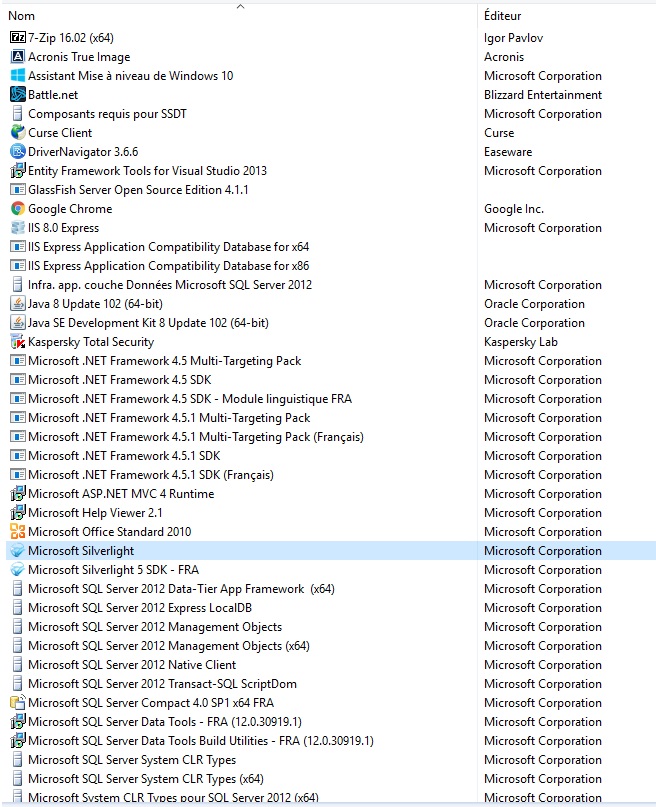This screenshot has height=807, width=656.
Task: Select .NET 4.5 SDK - Module linguistique FRA
Action: [x=190, y=399]
